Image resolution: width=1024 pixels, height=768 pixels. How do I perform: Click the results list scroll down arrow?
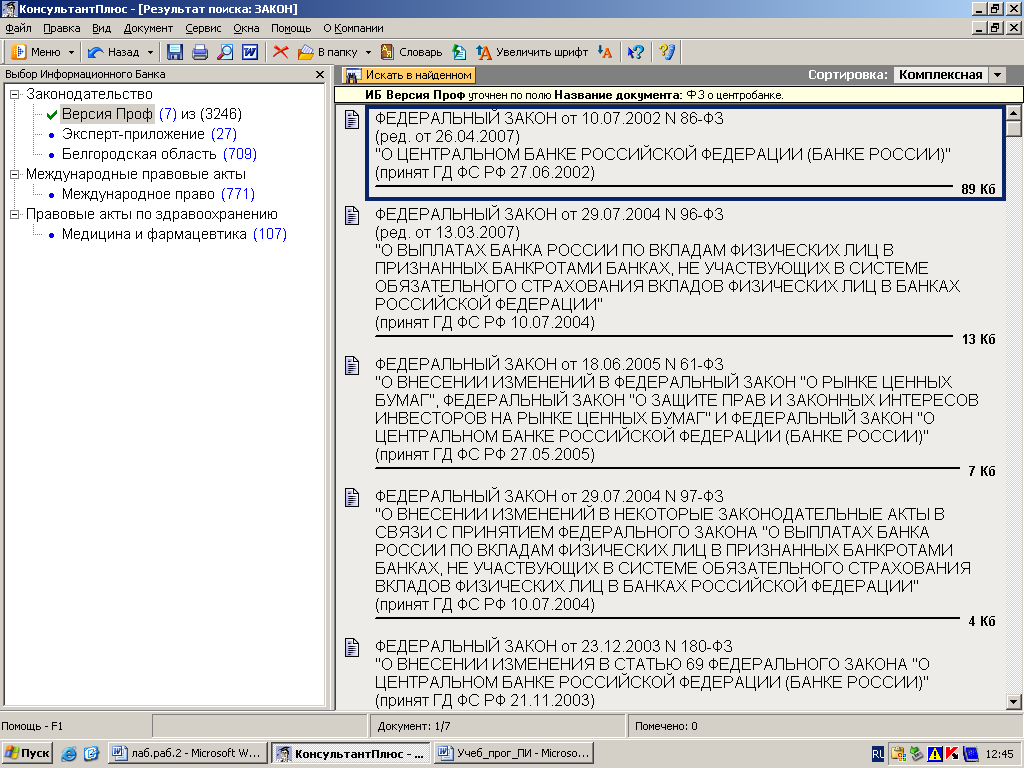[1014, 702]
